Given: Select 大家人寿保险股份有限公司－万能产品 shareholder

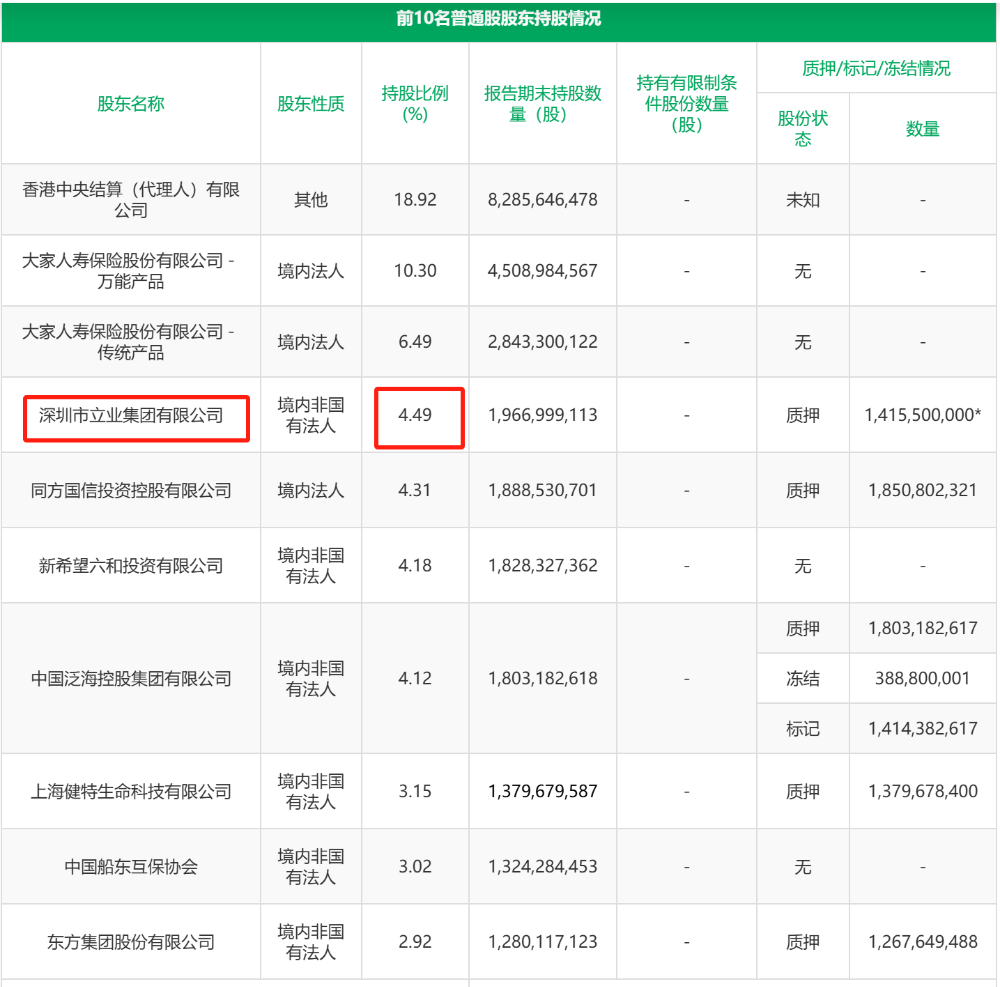Looking at the screenshot, I should (x=131, y=266).
